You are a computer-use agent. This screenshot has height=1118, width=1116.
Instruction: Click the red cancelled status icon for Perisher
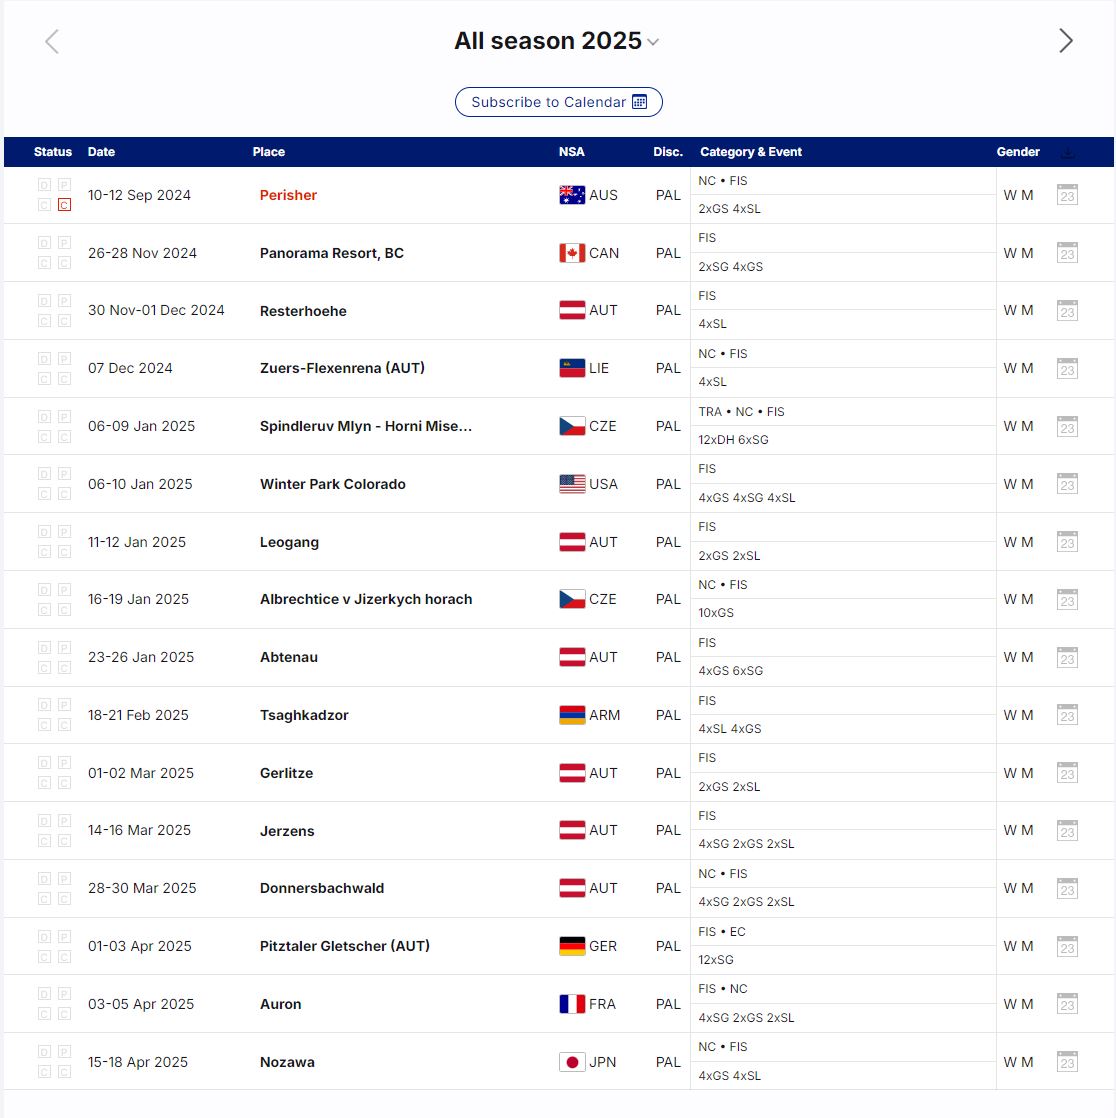pos(64,205)
